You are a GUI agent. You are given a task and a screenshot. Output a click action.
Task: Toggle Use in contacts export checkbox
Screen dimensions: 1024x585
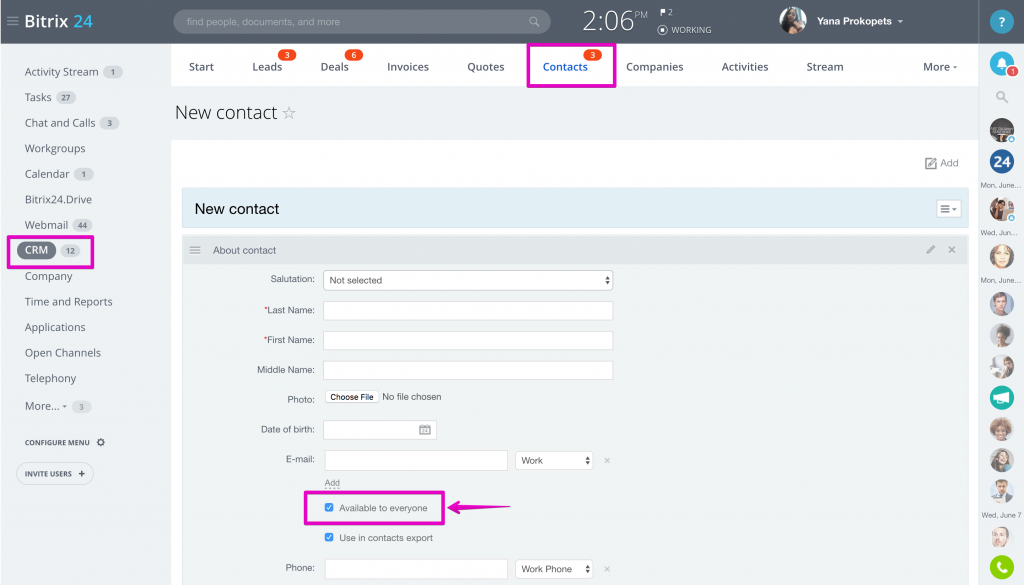point(329,537)
